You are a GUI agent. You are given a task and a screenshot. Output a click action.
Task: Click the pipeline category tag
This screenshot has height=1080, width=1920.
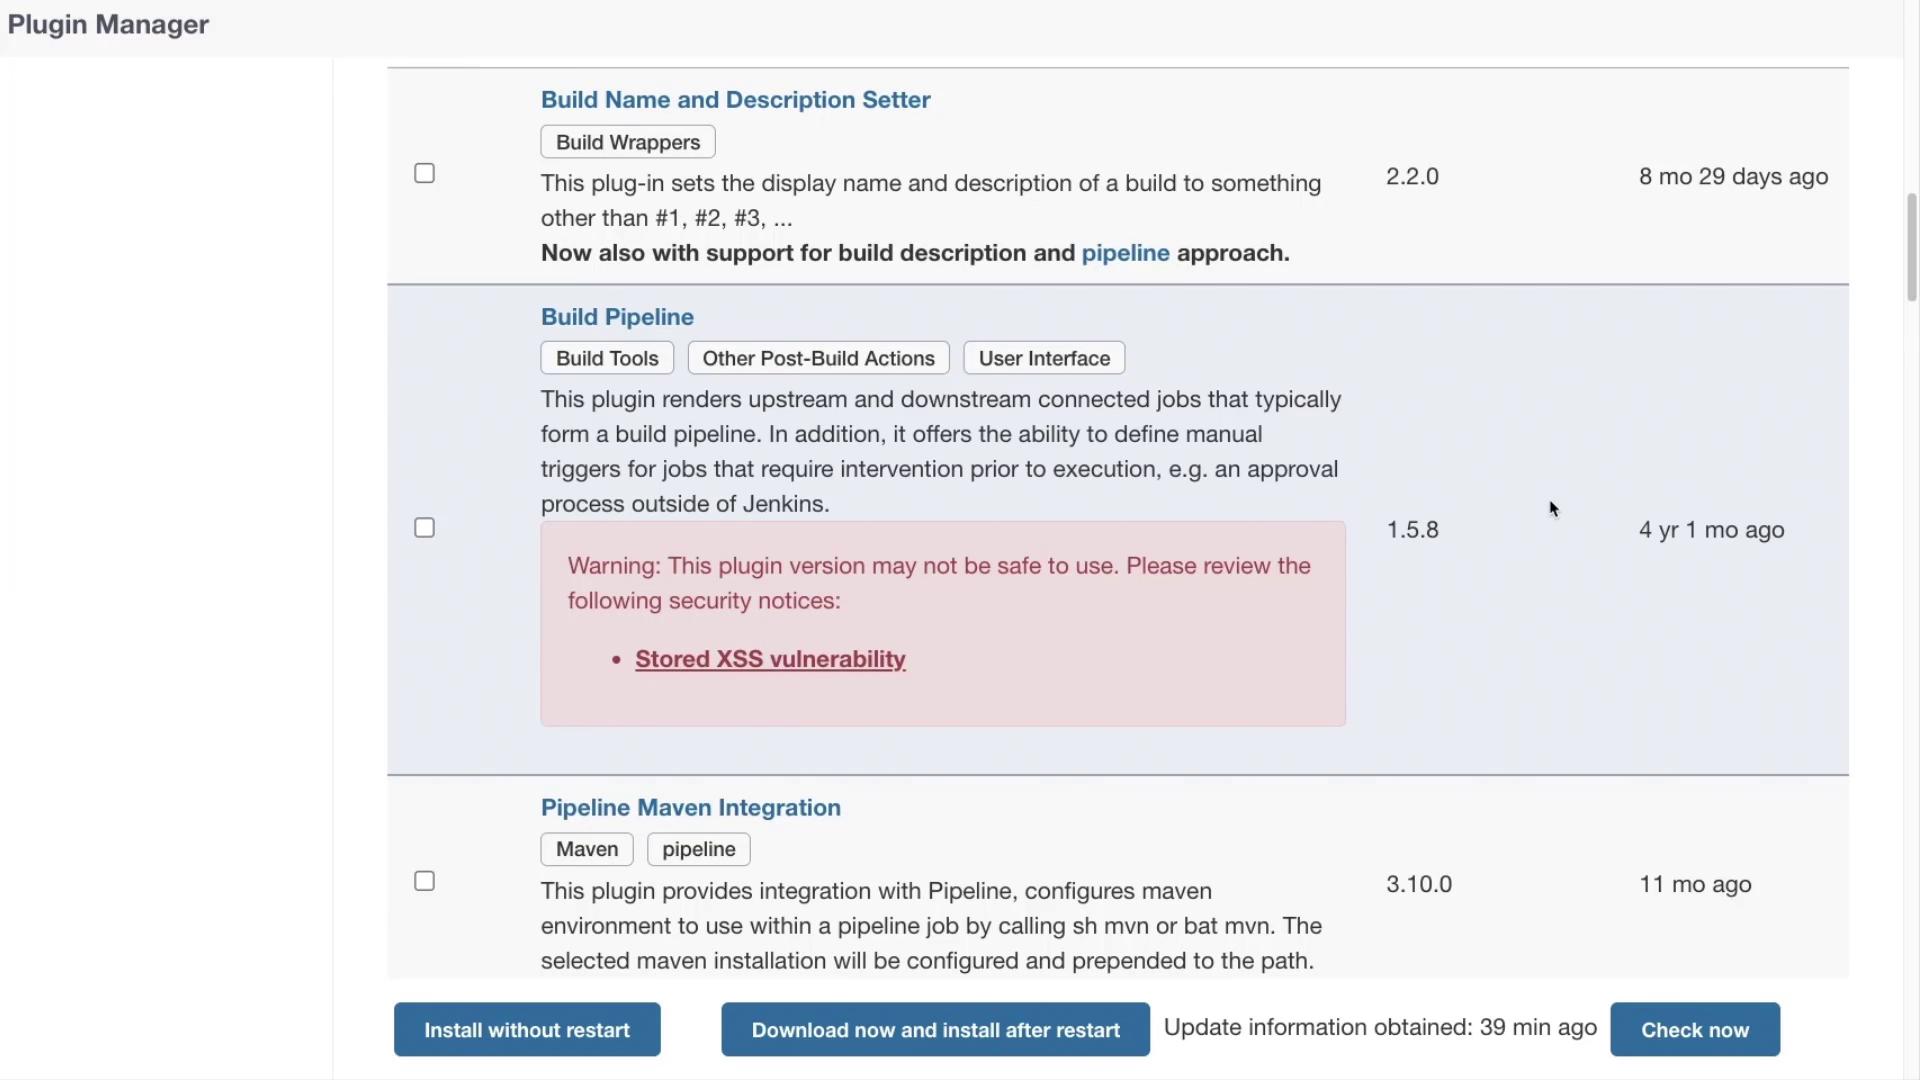[698, 849]
